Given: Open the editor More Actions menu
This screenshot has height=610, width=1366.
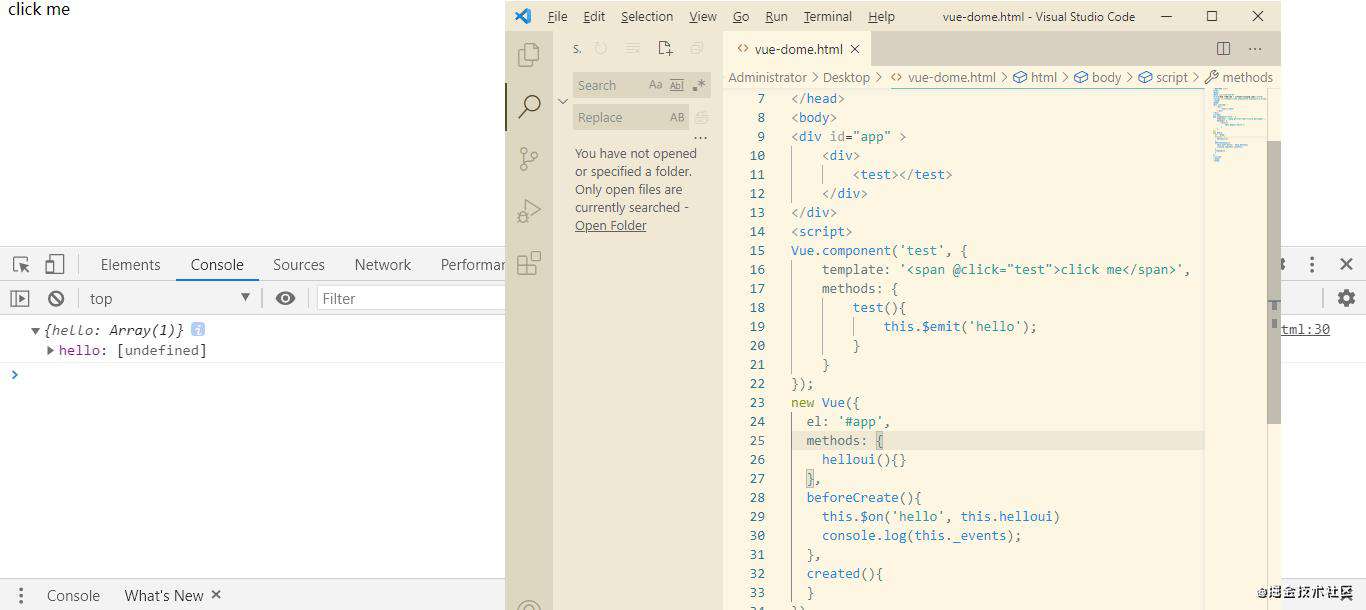Looking at the screenshot, I should [x=1255, y=48].
